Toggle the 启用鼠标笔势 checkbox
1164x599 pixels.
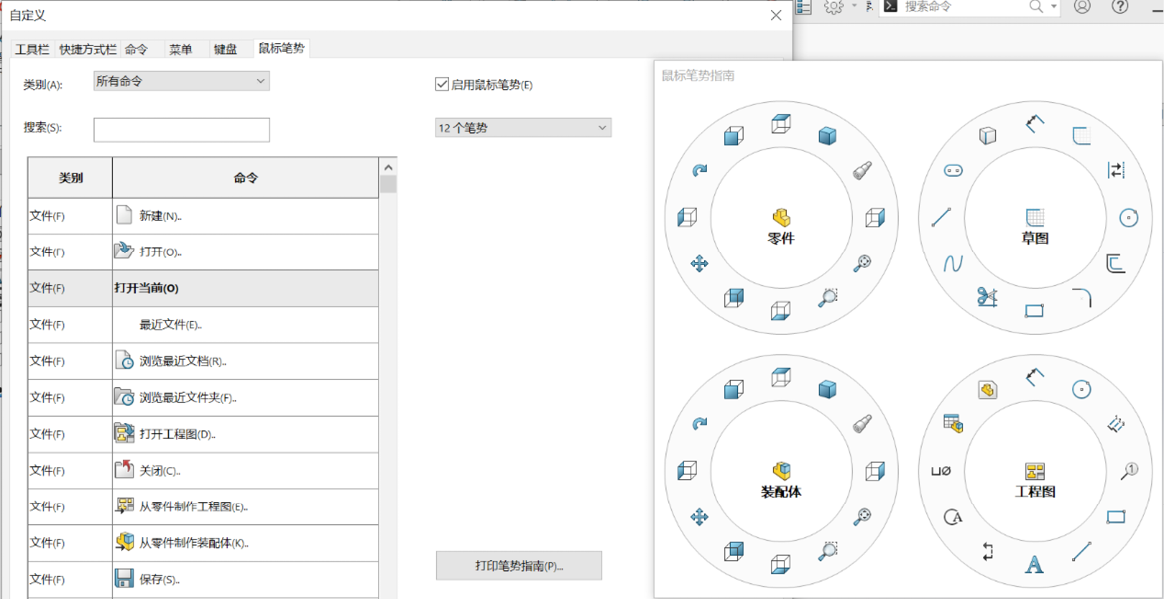click(x=442, y=85)
